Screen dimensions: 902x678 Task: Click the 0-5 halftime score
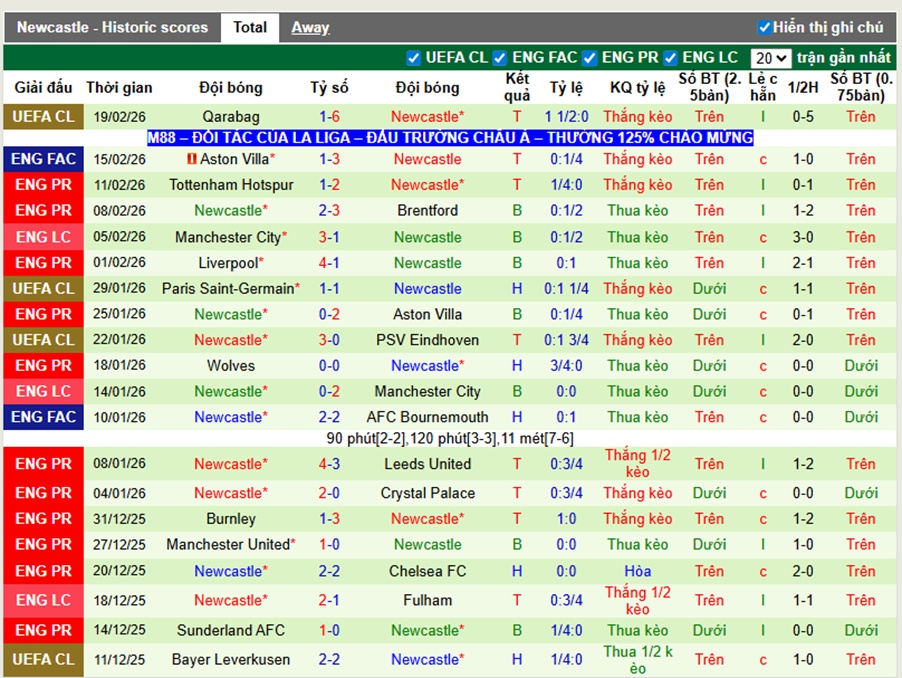(802, 117)
